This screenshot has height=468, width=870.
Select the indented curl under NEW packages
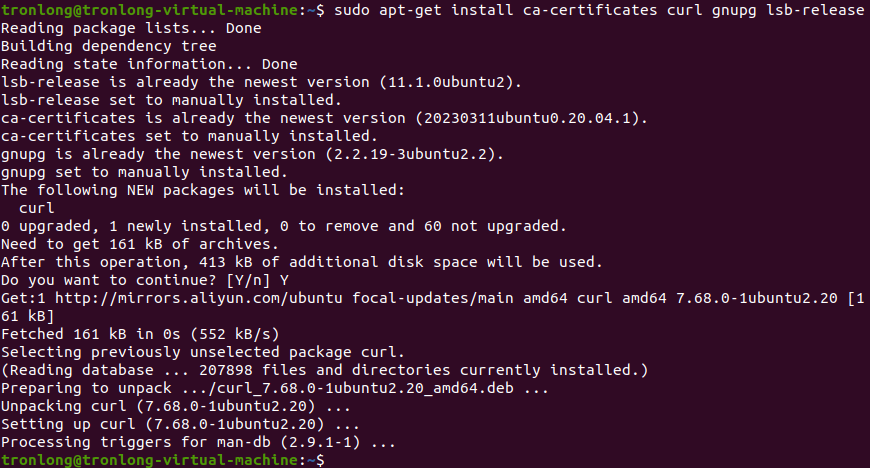(x=36, y=208)
